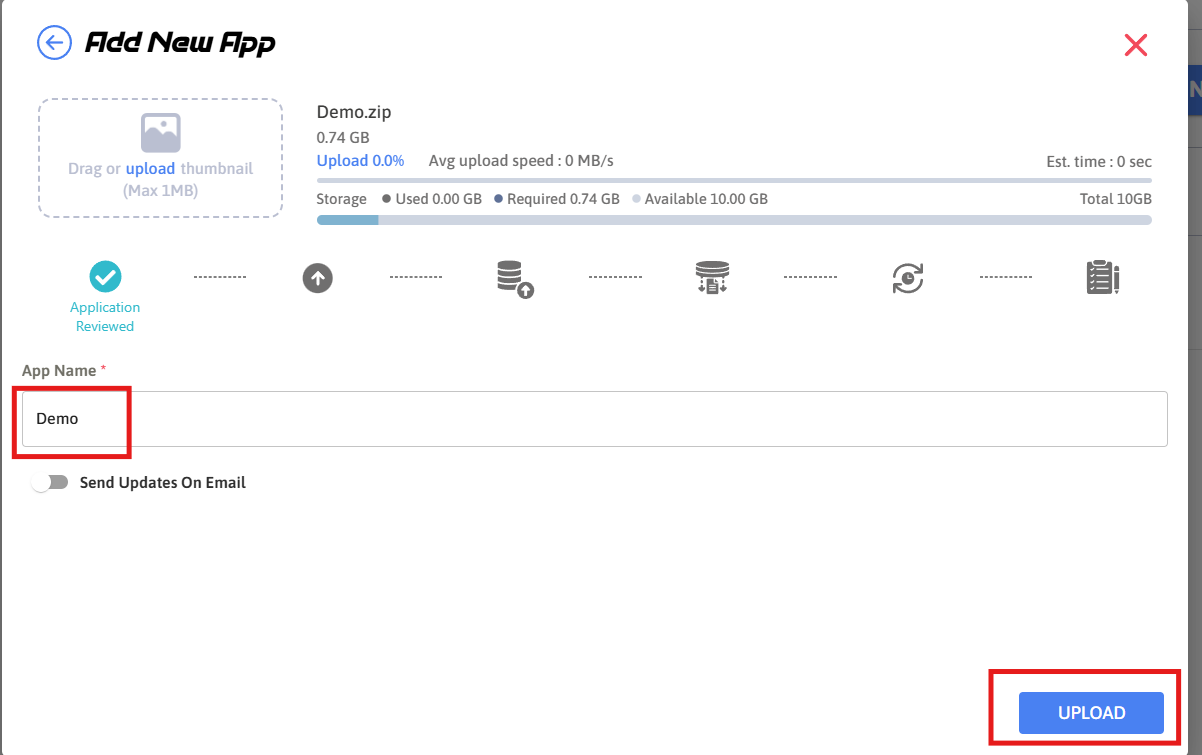This screenshot has width=1202, height=755.
Task: Close the Add New App dialog
Action: pos(1135,45)
